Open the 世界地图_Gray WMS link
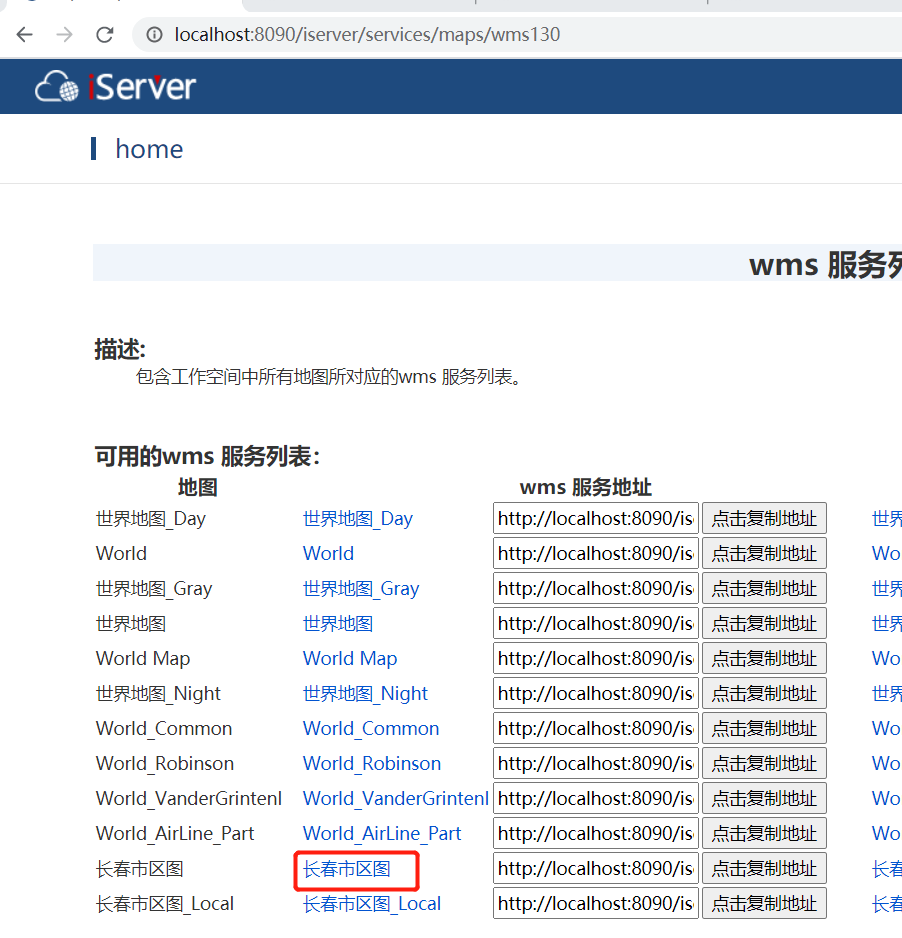Viewport: 902px width, 938px height. tap(361, 589)
